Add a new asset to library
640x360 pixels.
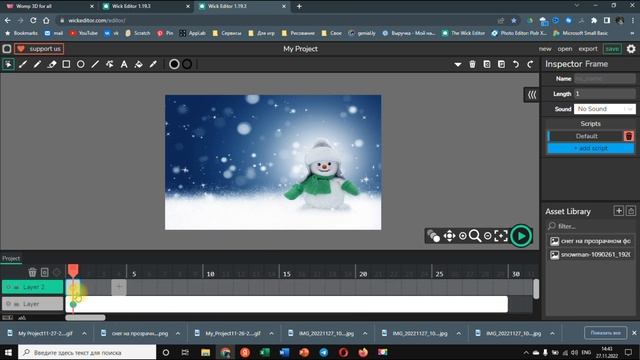point(619,211)
